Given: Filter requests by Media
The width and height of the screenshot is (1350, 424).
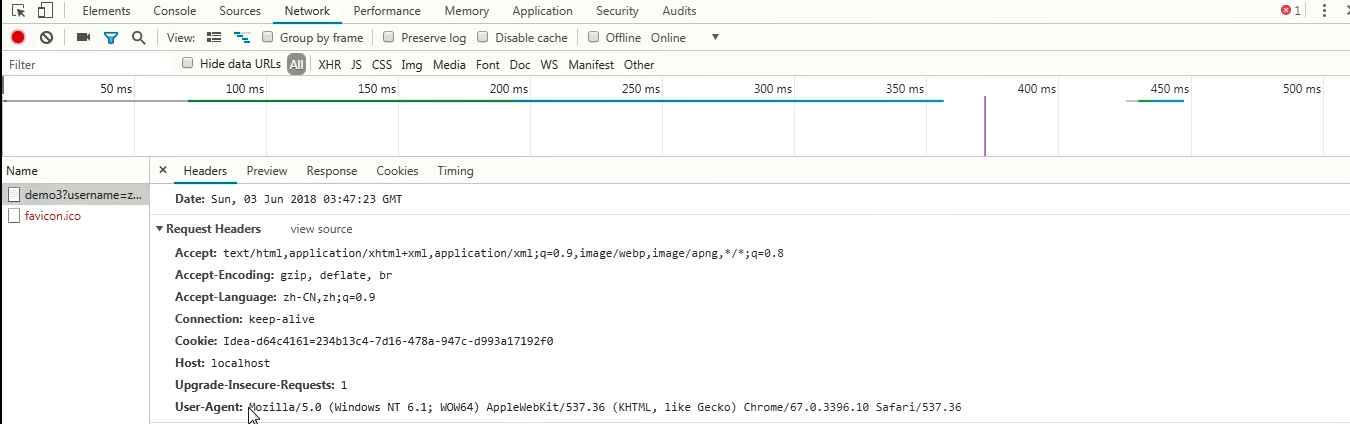Looking at the screenshot, I should point(449,64).
